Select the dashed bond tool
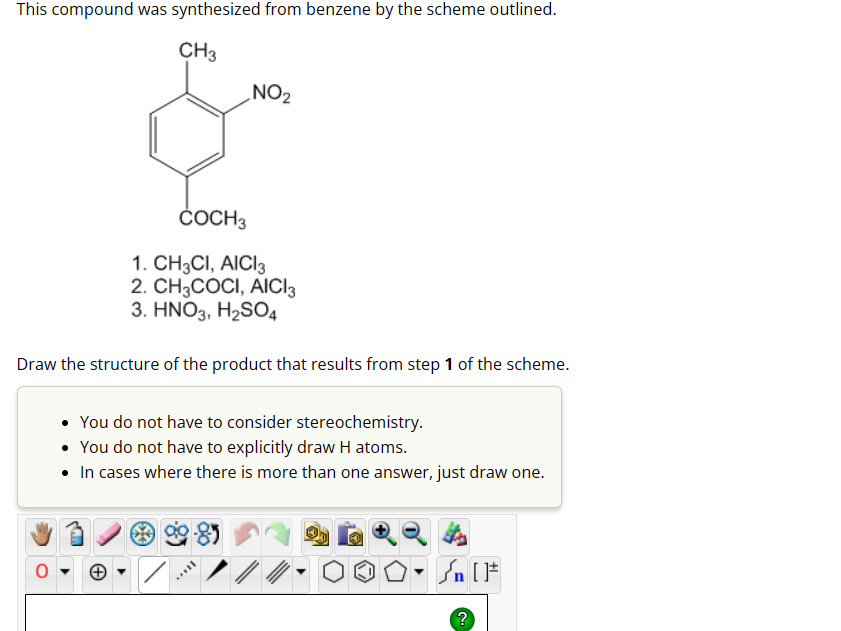The height and width of the screenshot is (631, 841). tap(186, 571)
